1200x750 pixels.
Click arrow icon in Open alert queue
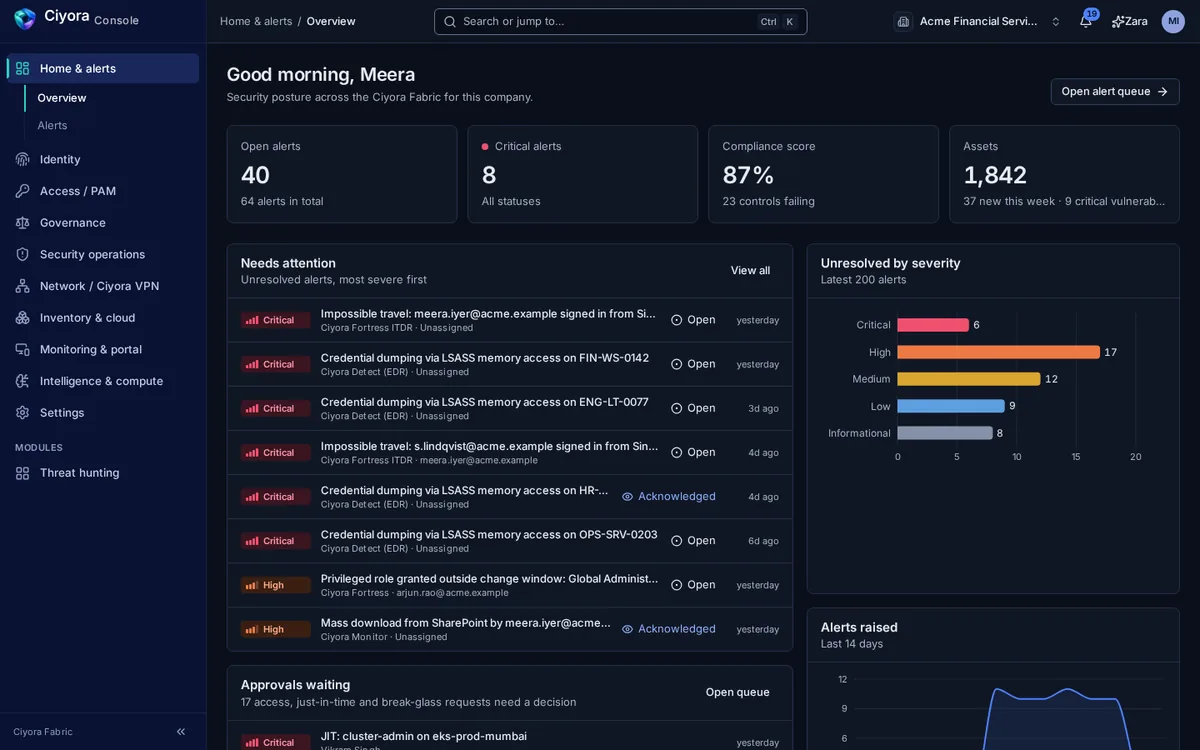1162,91
